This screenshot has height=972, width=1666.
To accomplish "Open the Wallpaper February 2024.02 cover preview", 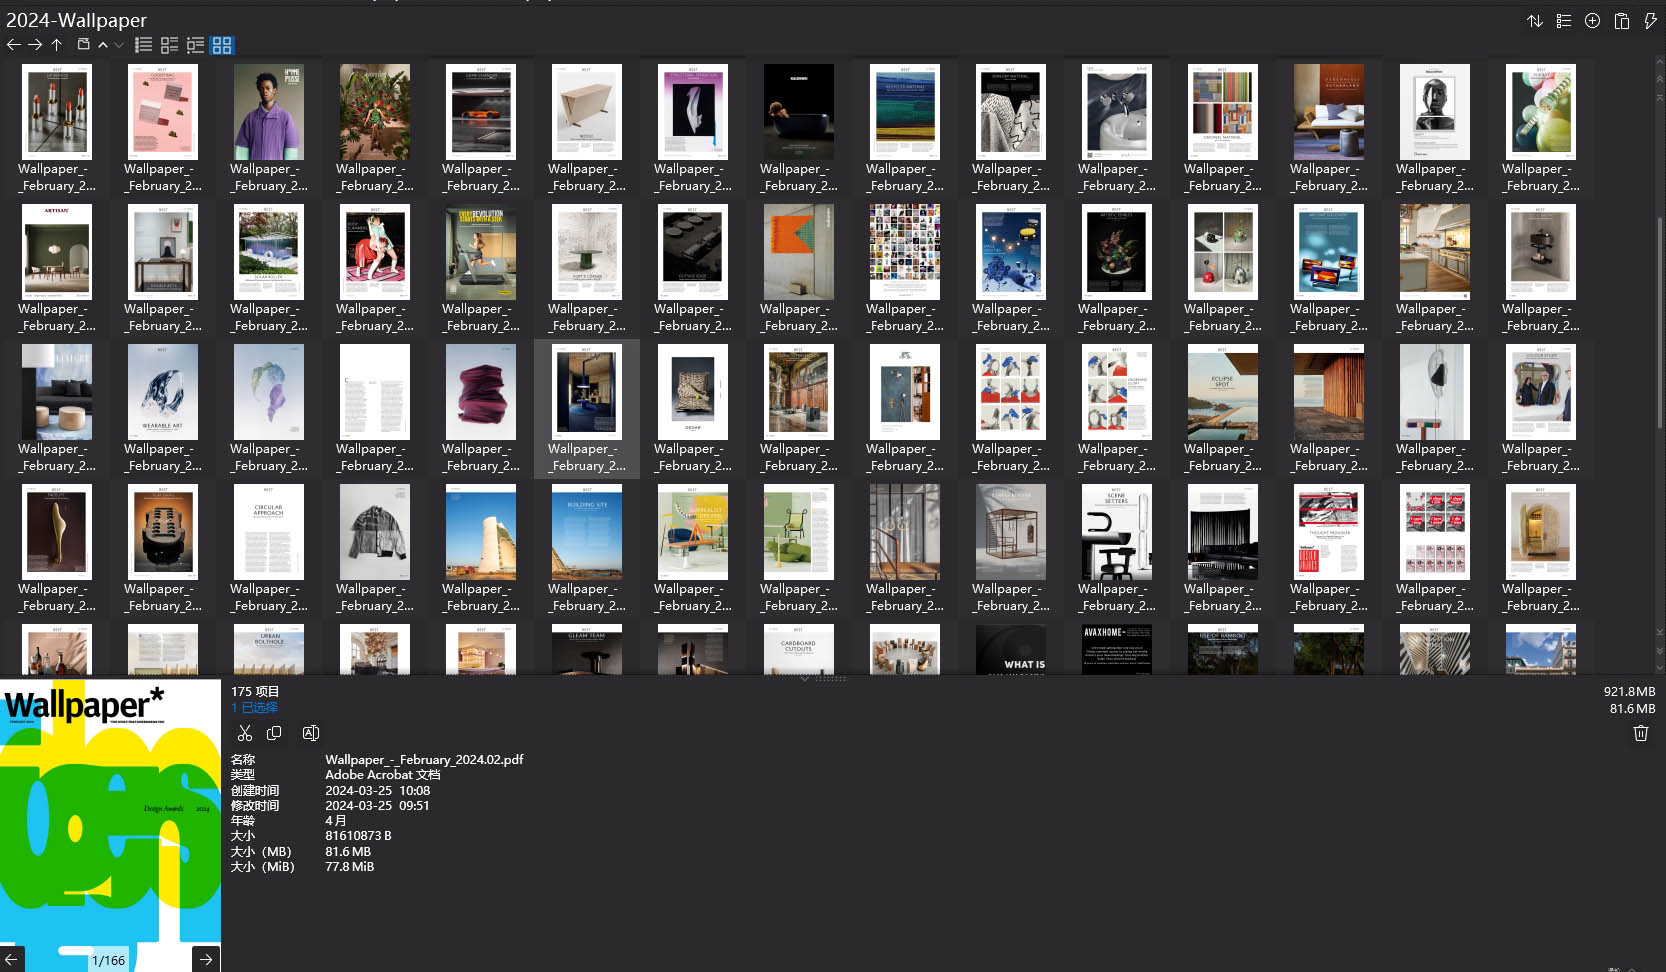I will pos(110,820).
